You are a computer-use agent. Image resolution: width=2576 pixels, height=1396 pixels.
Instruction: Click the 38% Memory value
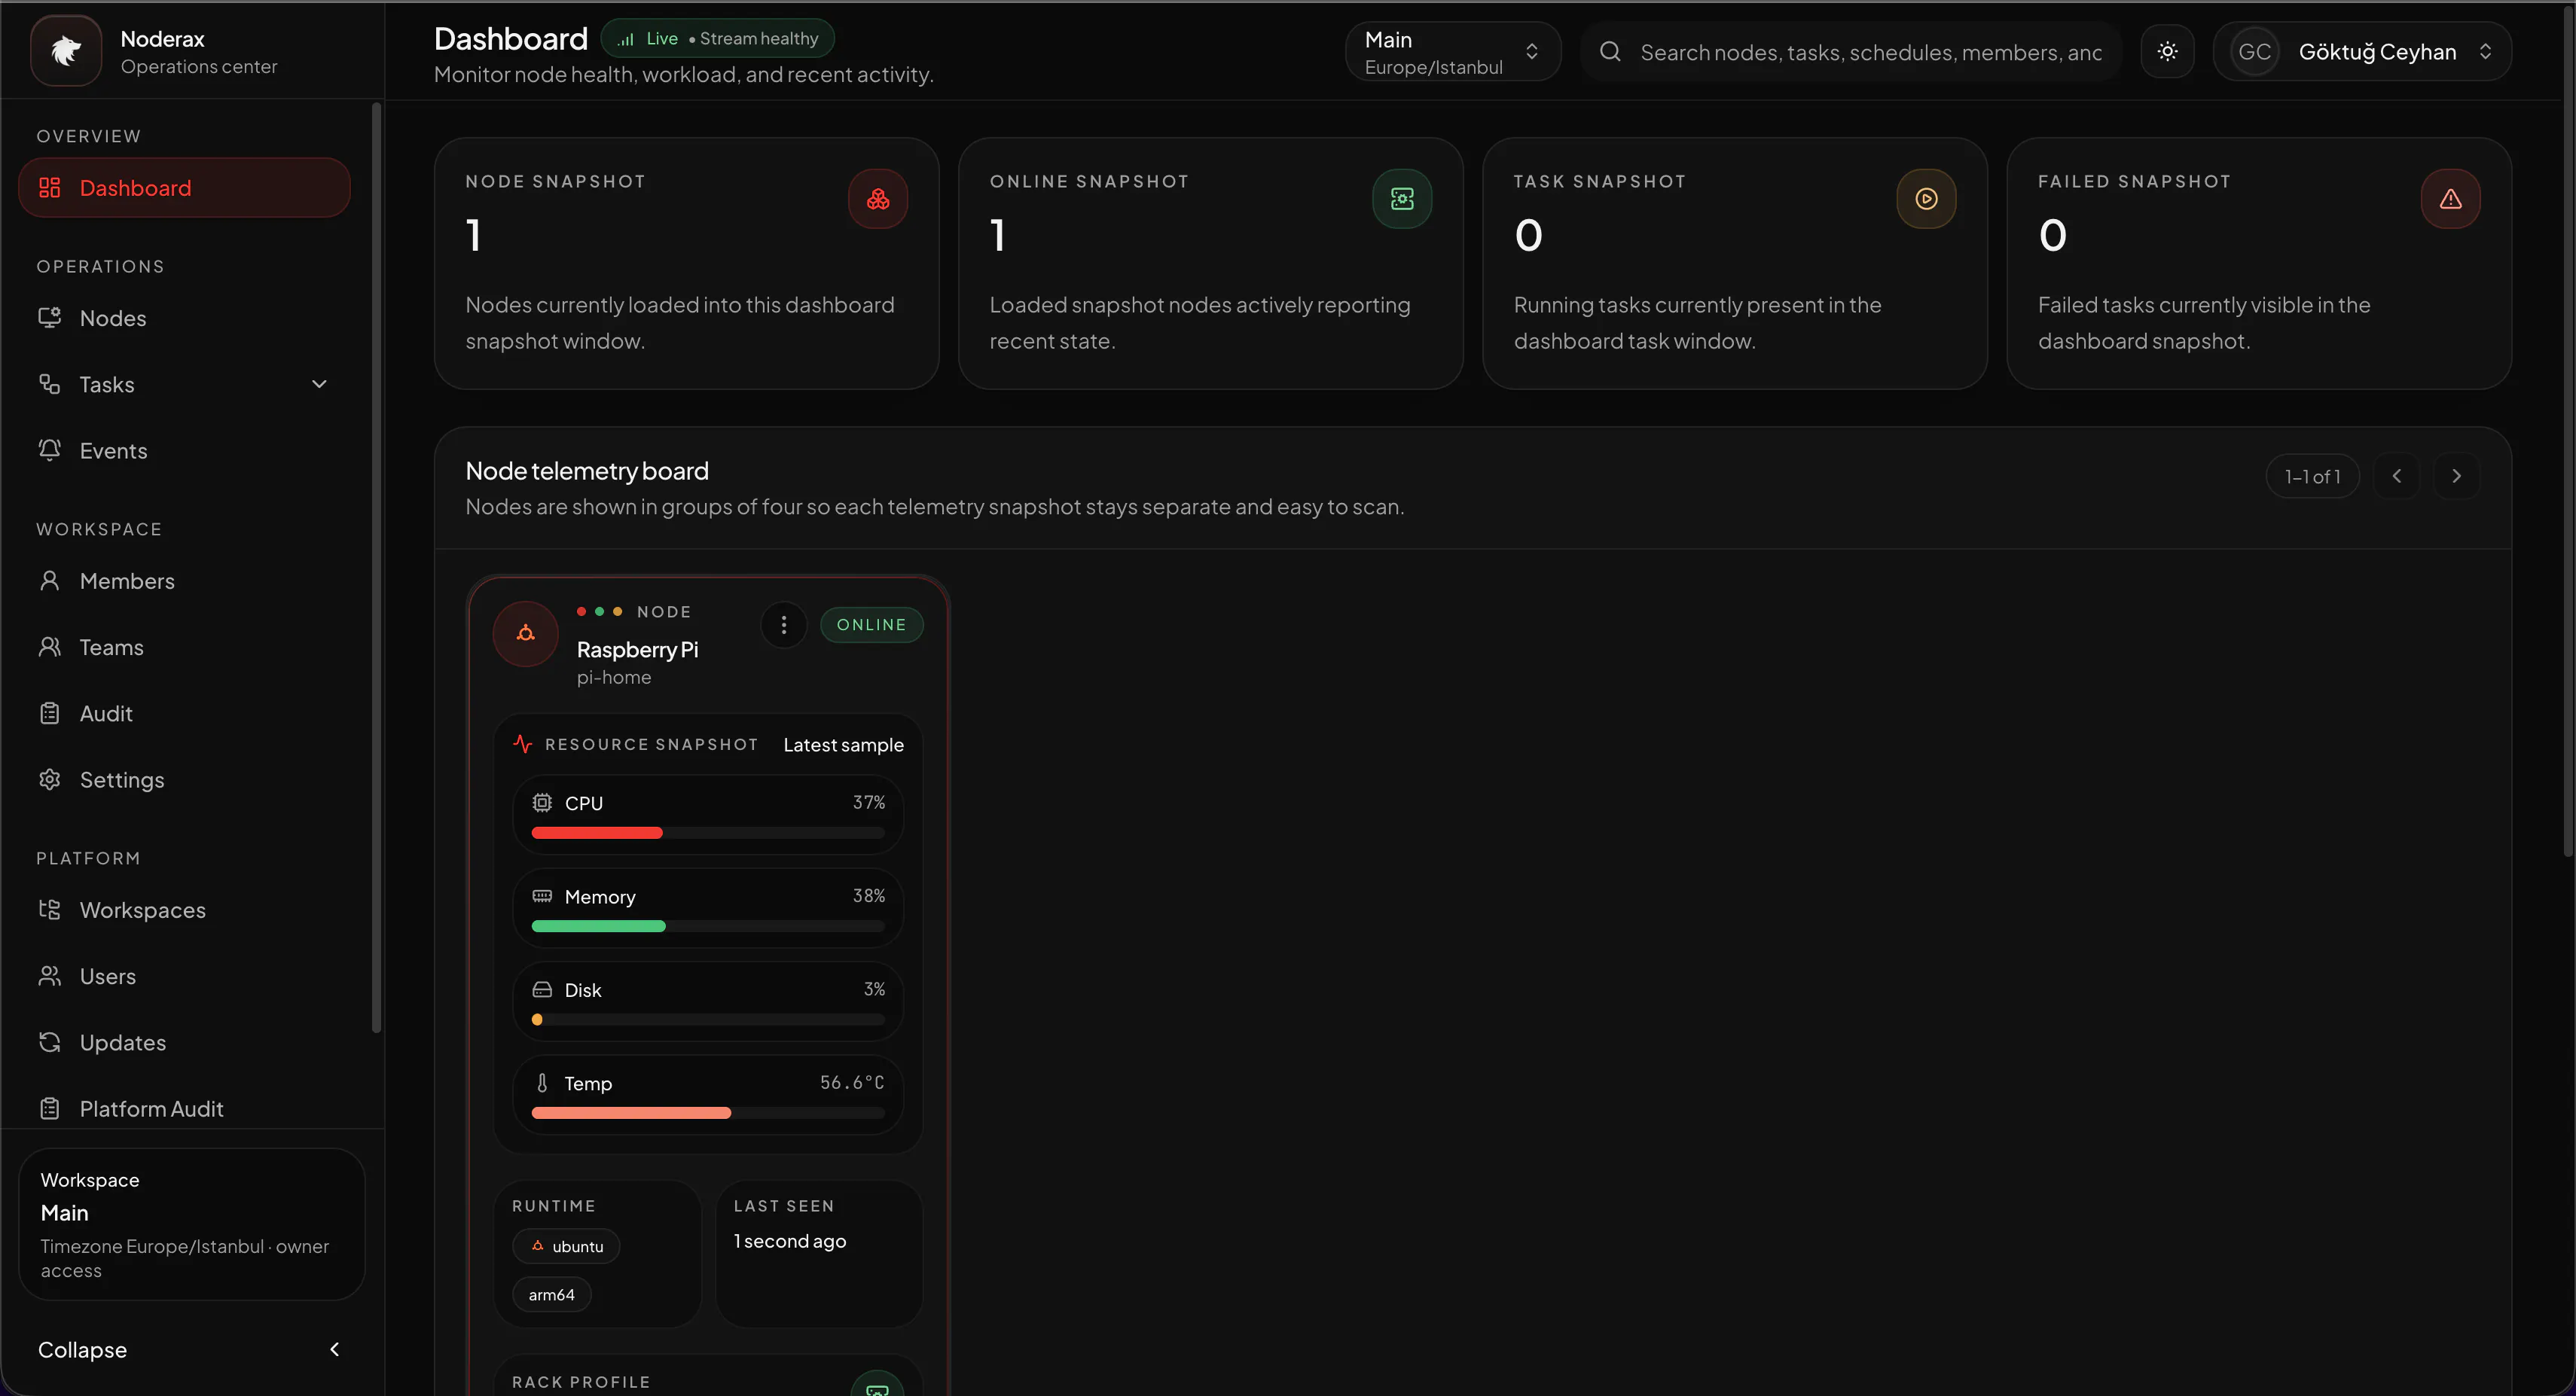pos(869,896)
